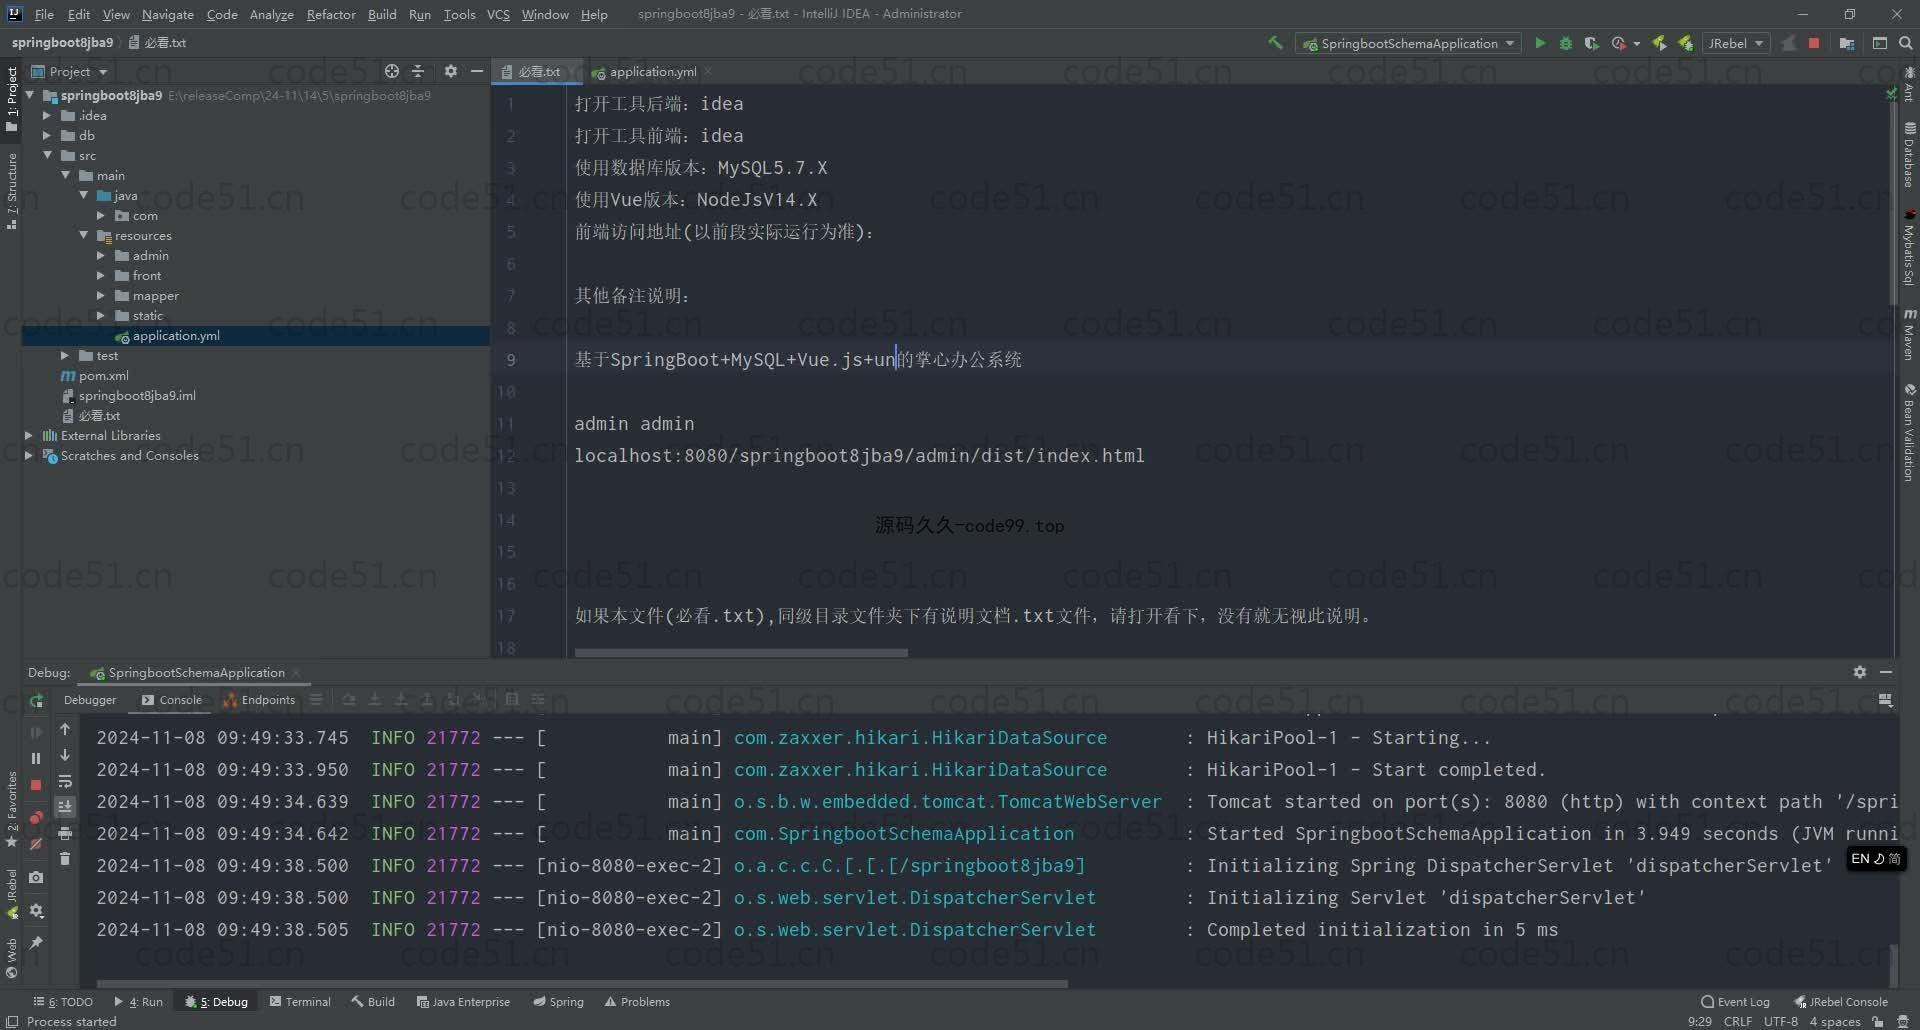
Task: Click the Profiler run icon
Action: 1618,43
